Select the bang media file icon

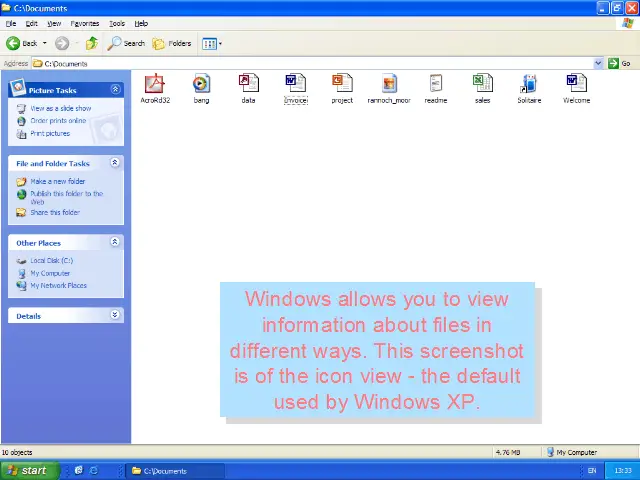[201, 84]
